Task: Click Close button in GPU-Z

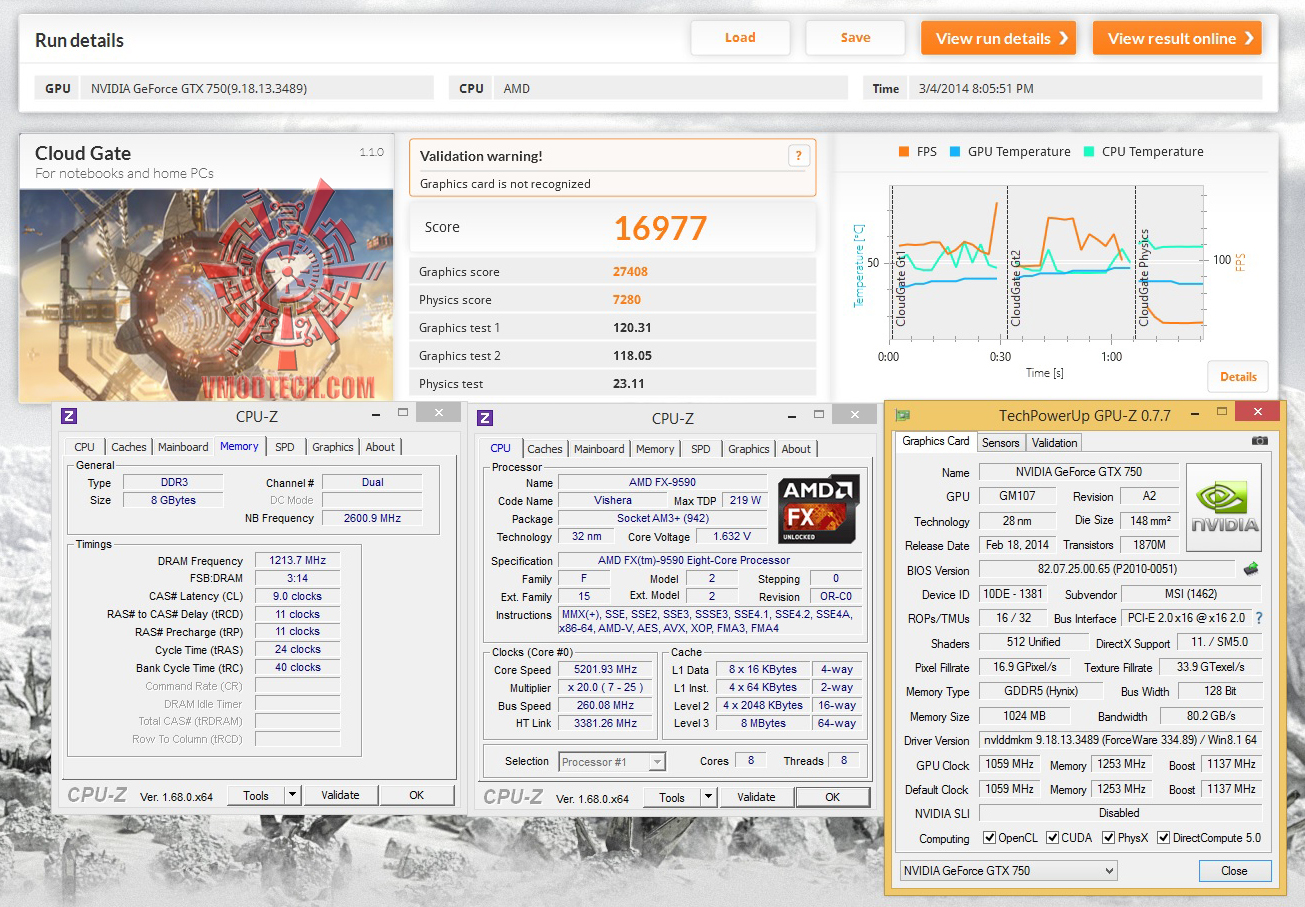Action: [x=1234, y=871]
